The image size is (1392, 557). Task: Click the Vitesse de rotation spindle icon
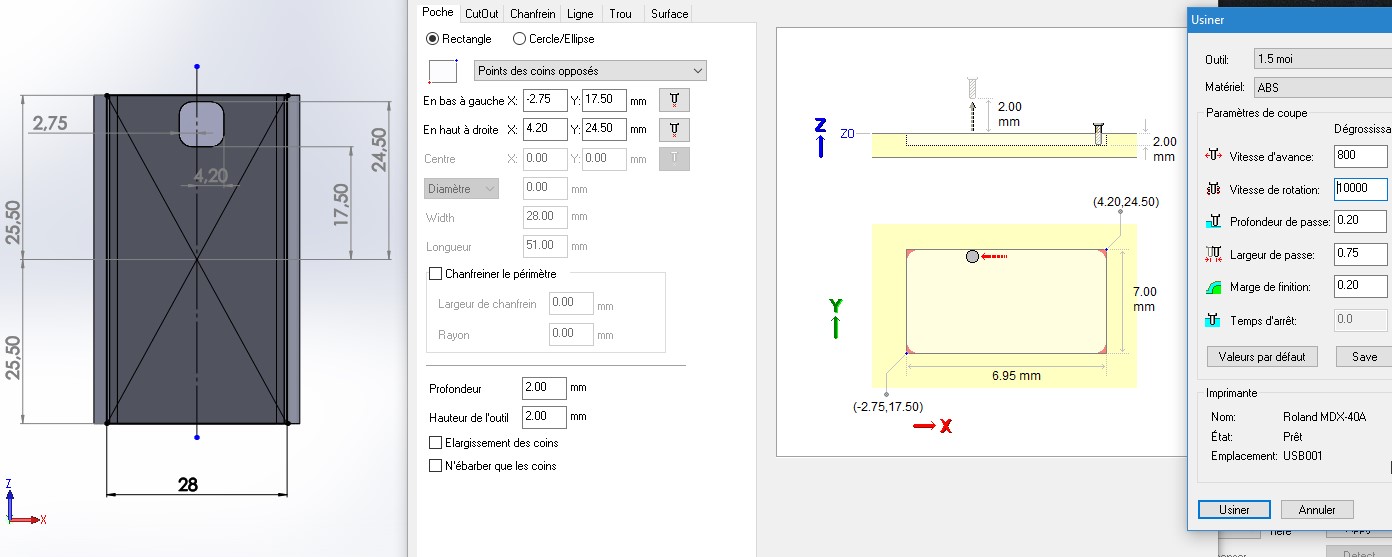(x=1213, y=189)
